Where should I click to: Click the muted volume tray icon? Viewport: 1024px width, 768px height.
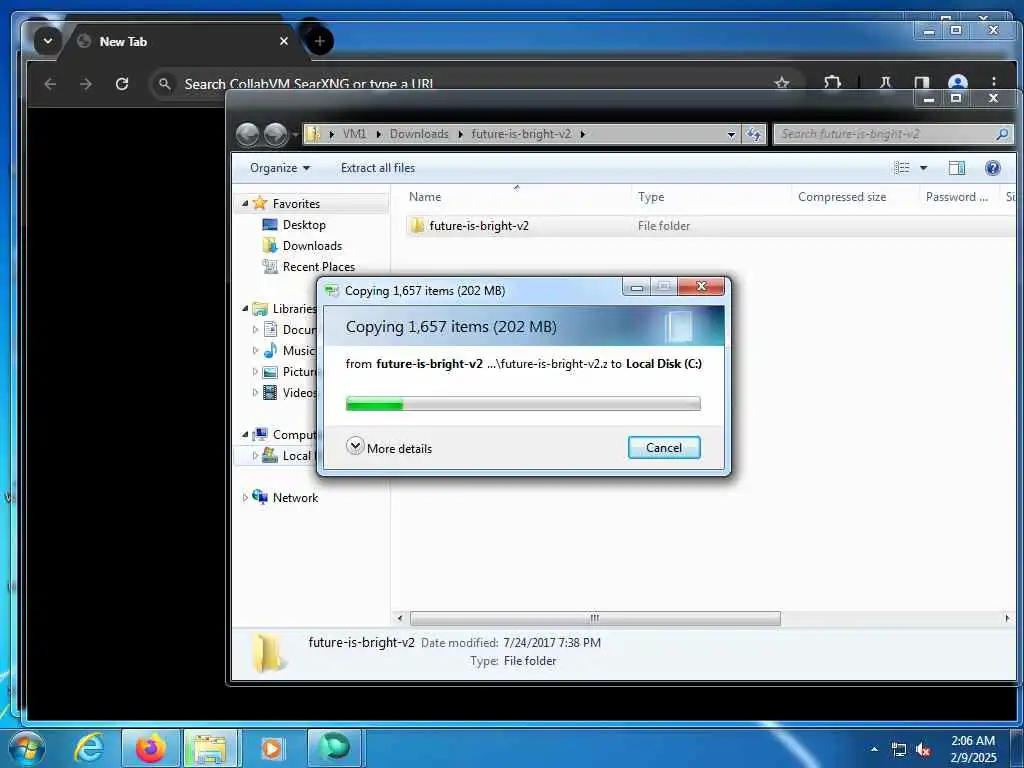tap(923, 749)
